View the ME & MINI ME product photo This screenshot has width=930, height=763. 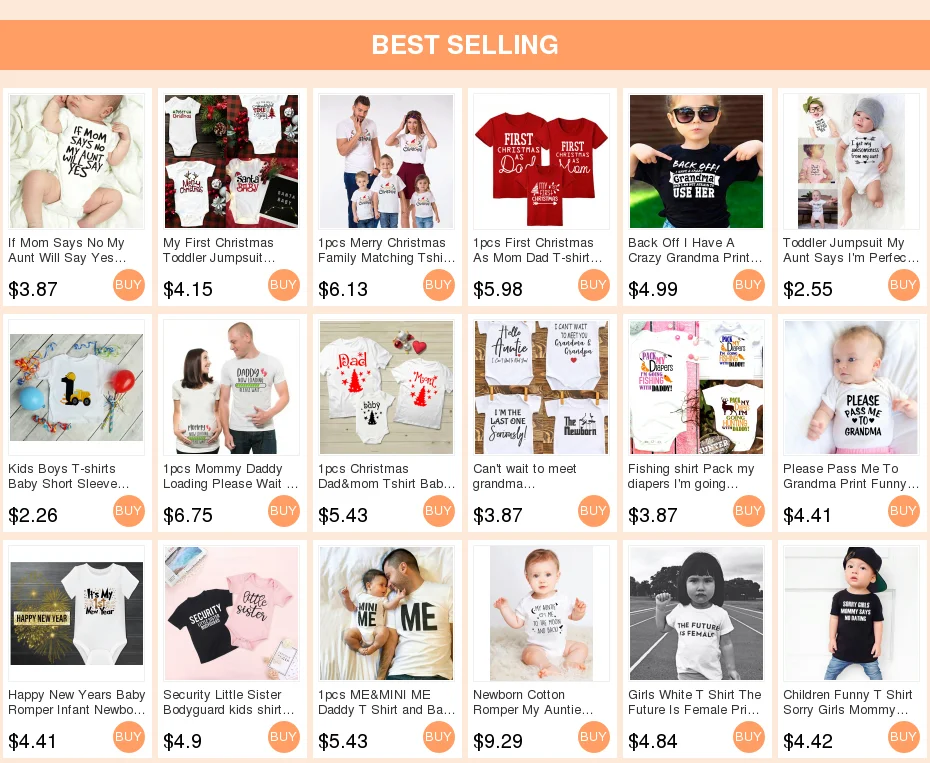coord(386,613)
